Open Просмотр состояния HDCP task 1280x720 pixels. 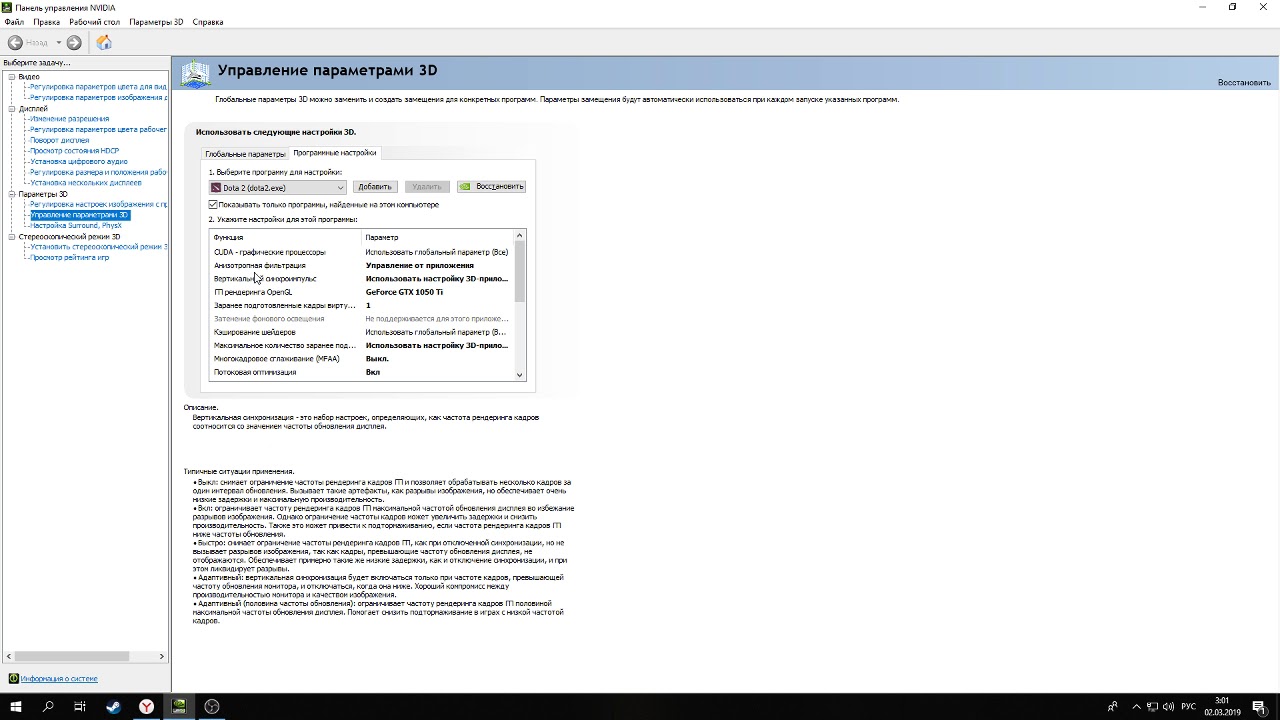pos(74,151)
